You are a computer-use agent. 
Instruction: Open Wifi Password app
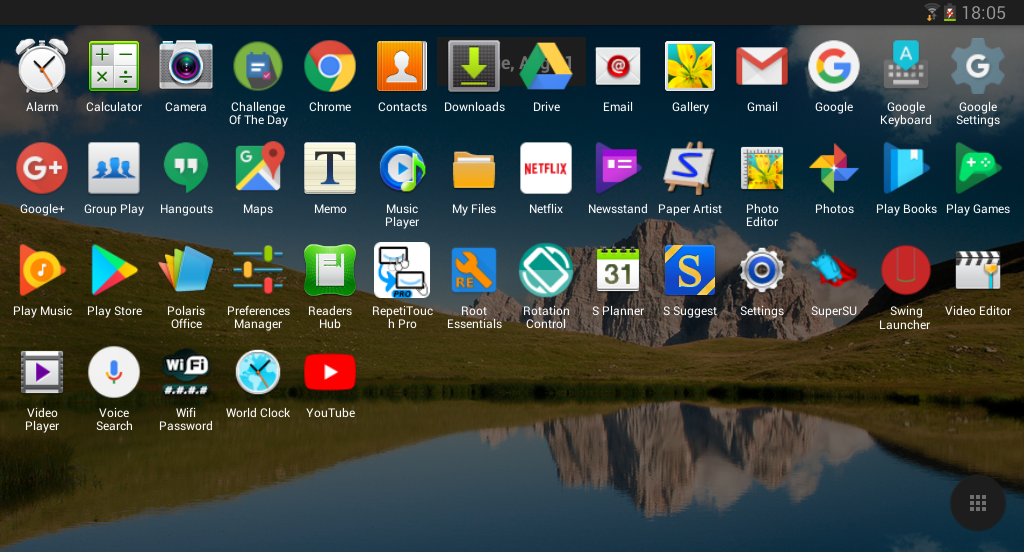click(186, 373)
